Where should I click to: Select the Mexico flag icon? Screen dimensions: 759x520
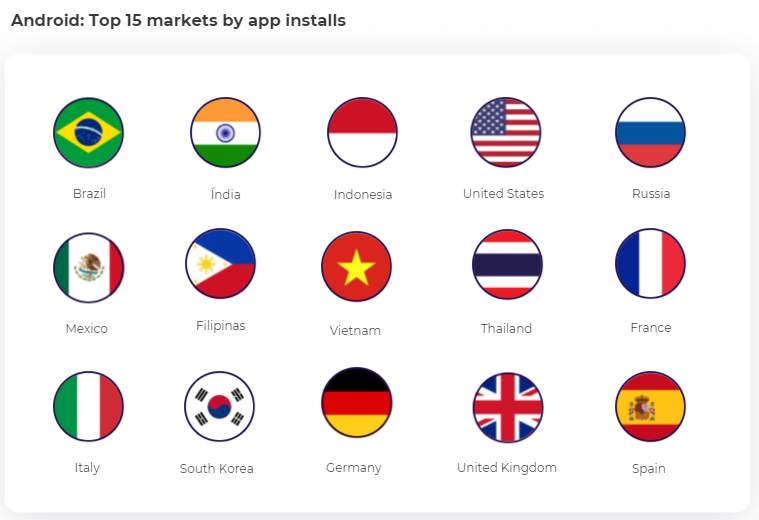[x=88, y=267]
